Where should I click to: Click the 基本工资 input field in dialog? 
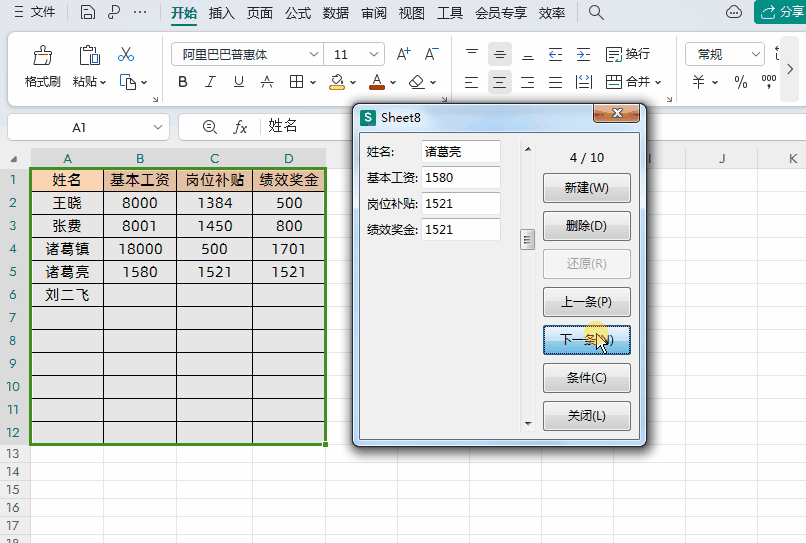click(x=461, y=178)
